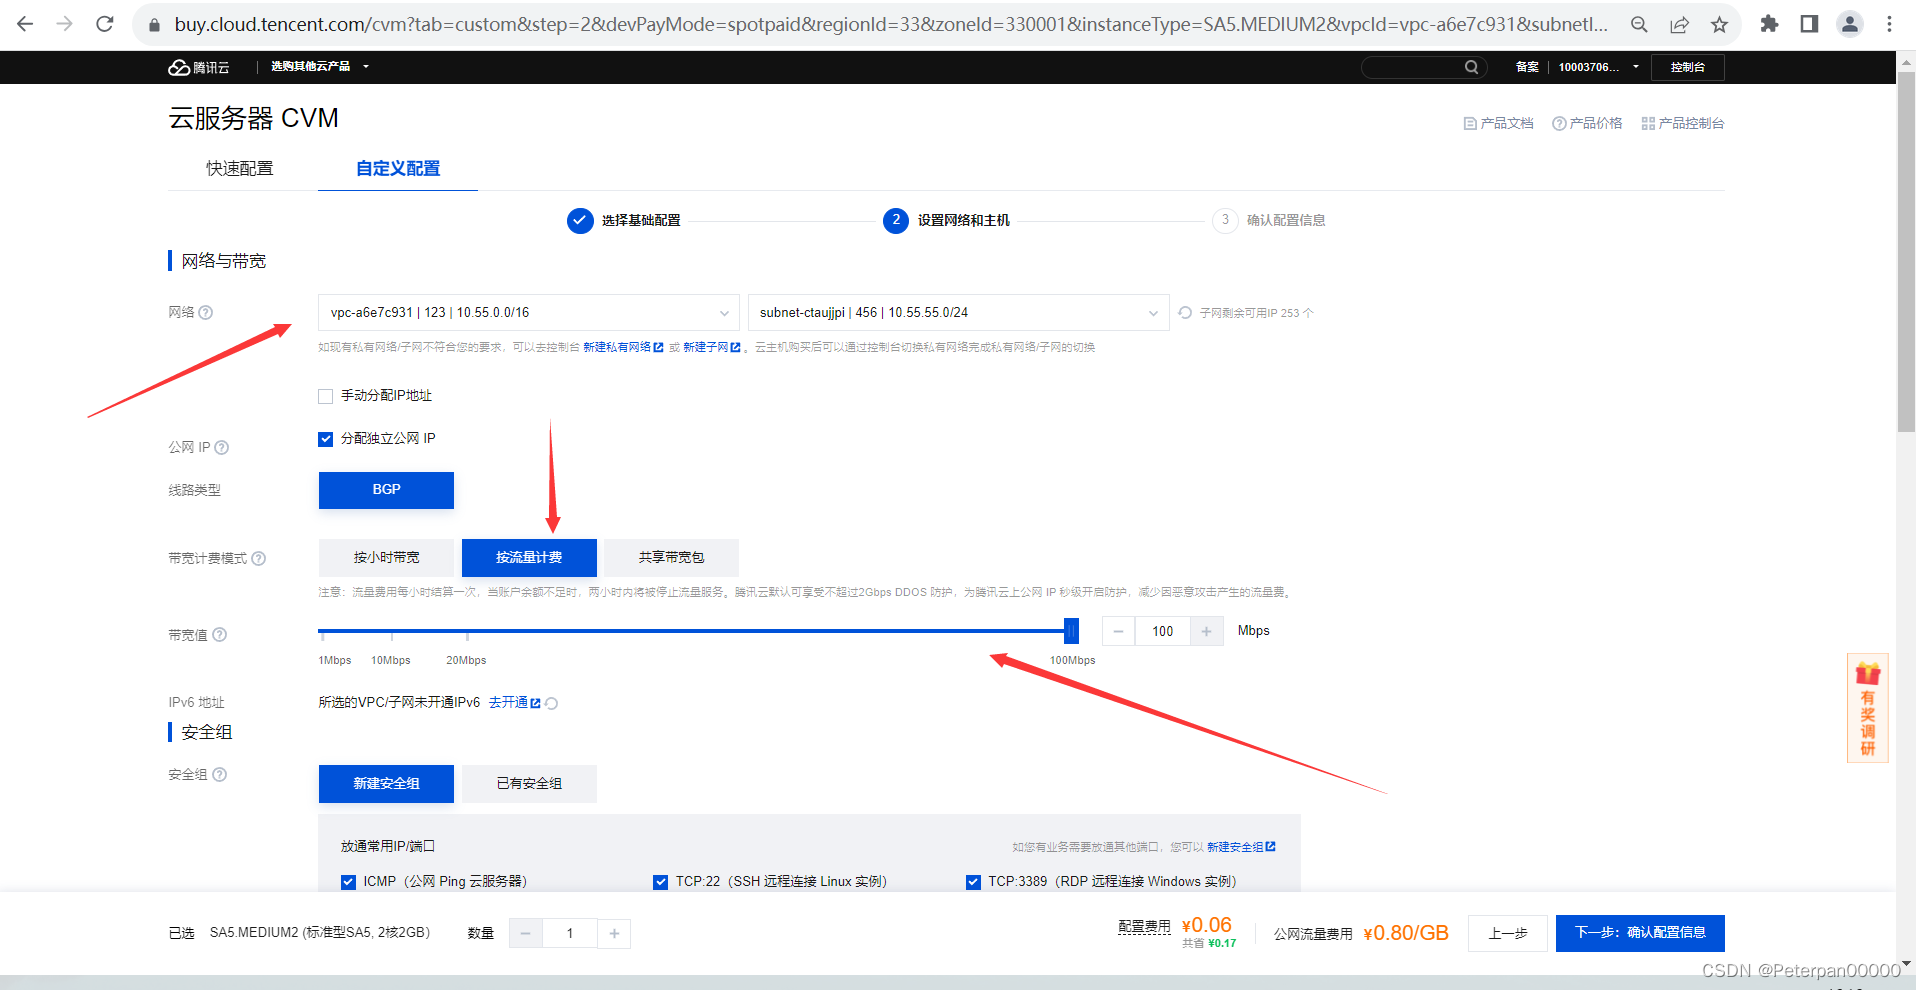The image size is (1916, 990).
Task: Click the bandwidth slider handle
Action: [x=1071, y=631]
